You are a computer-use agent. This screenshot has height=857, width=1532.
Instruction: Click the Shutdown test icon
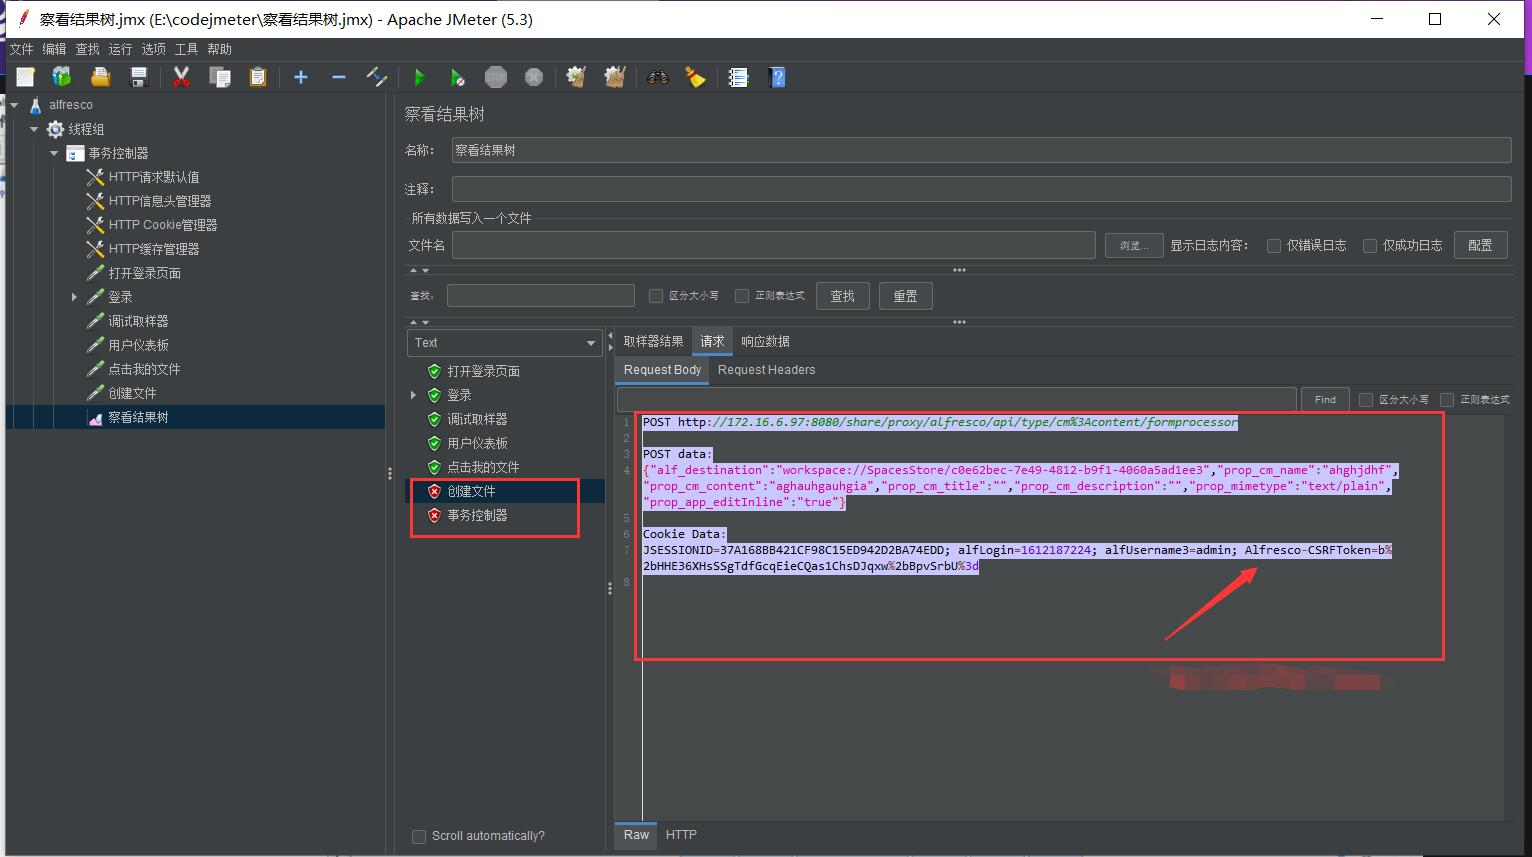coord(534,77)
